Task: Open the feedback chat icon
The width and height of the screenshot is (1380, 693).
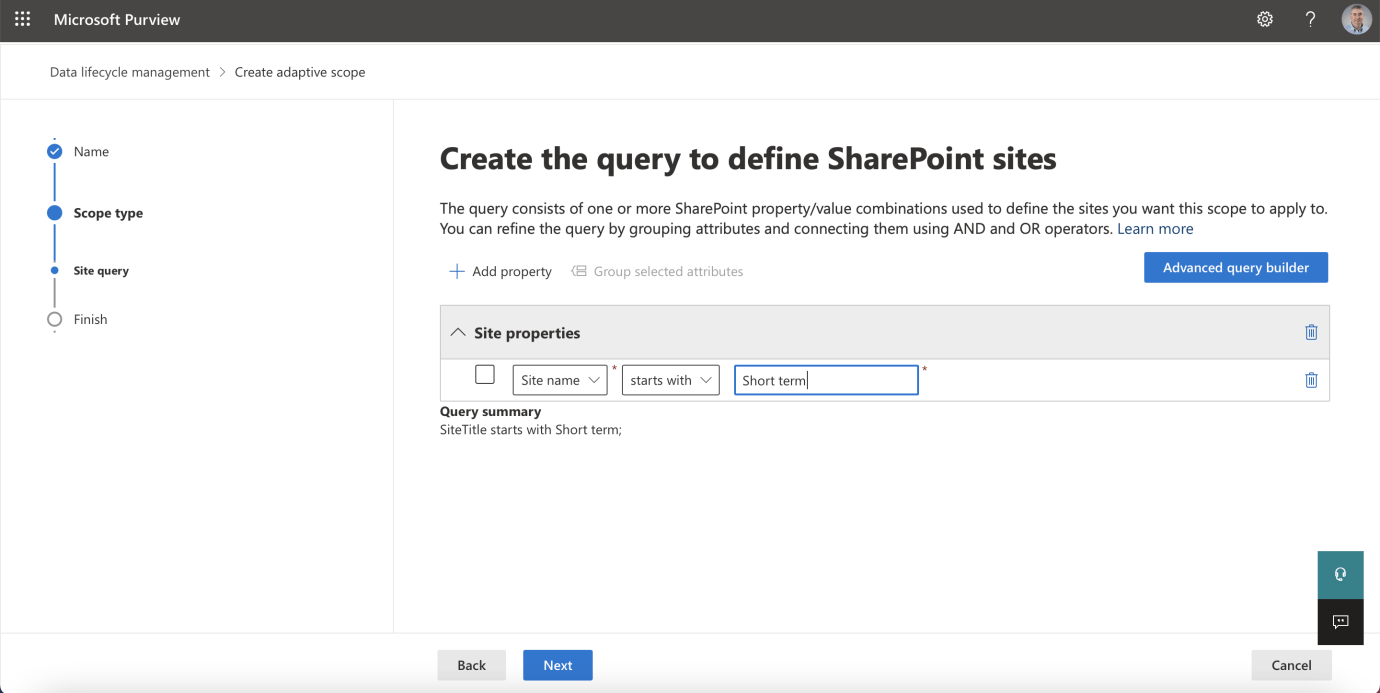Action: (1340, 622)
